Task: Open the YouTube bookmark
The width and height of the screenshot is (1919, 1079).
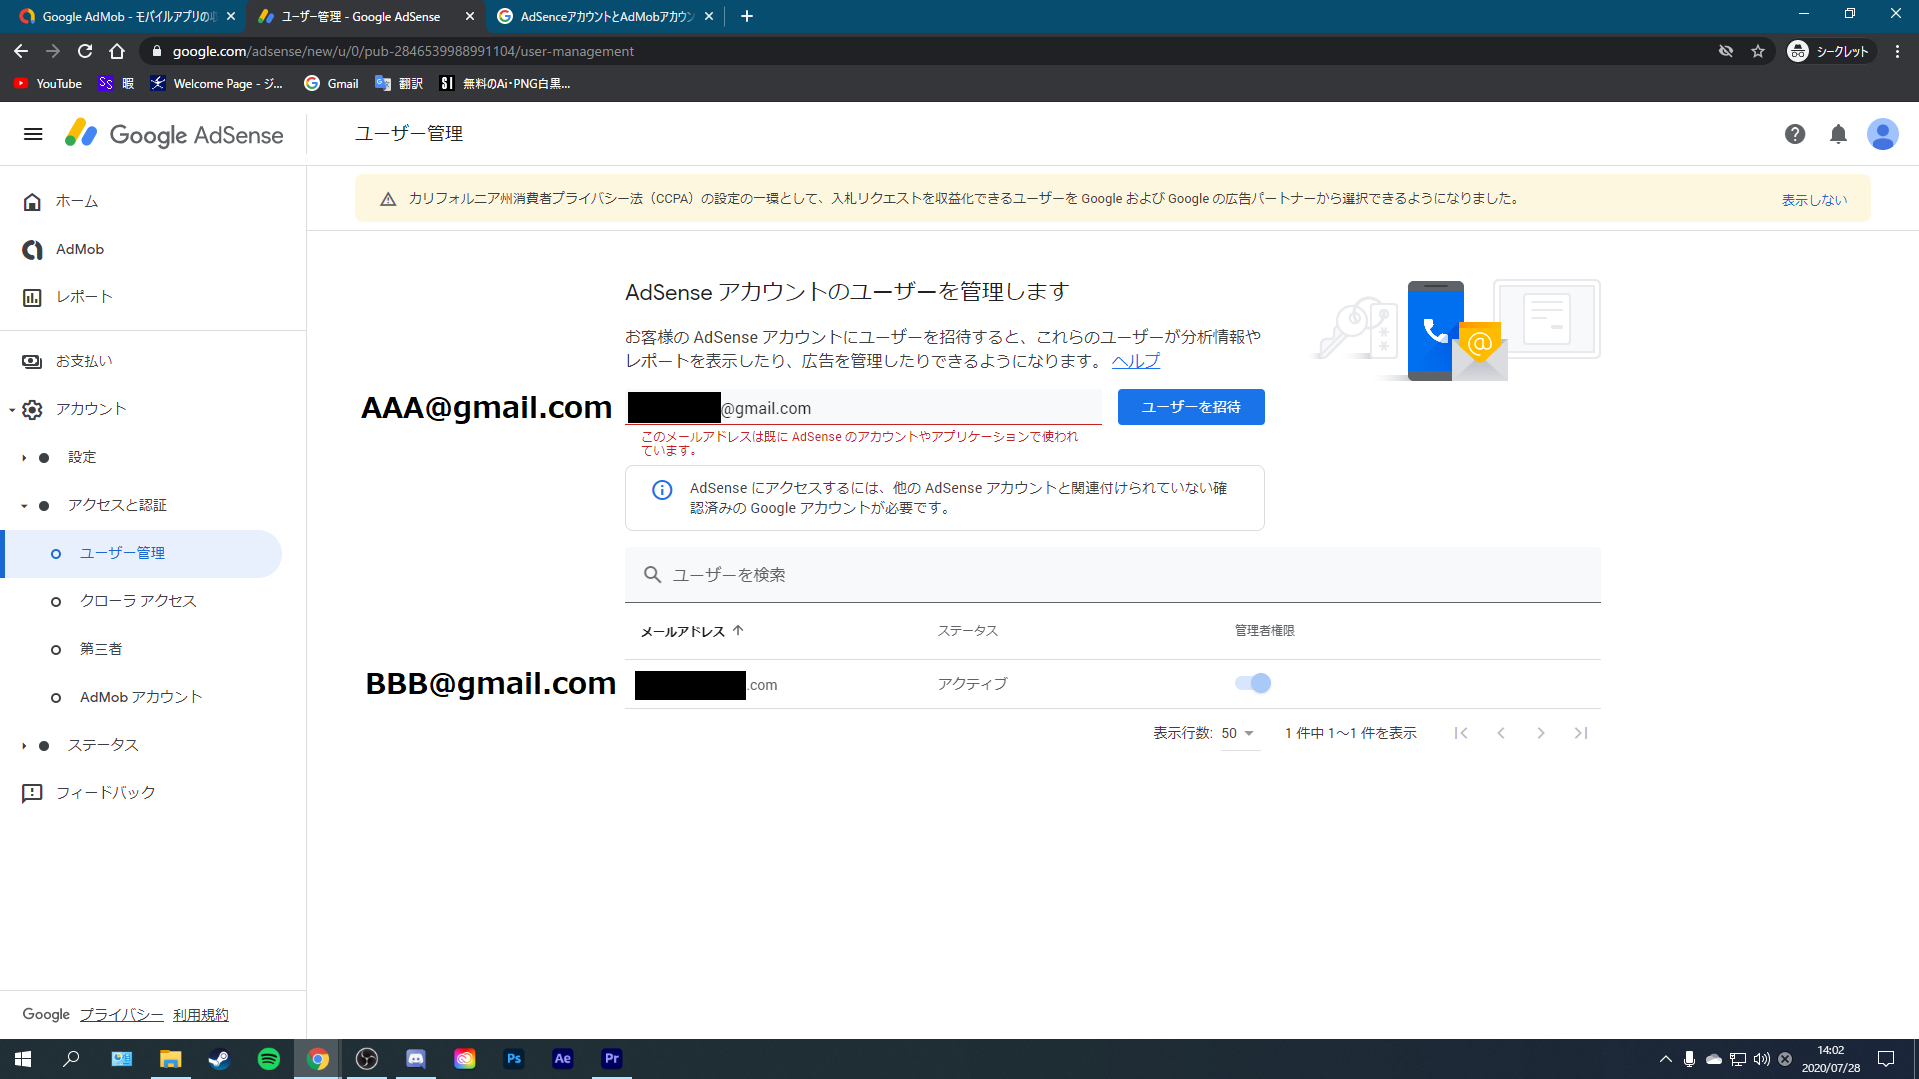Action: 48,84
